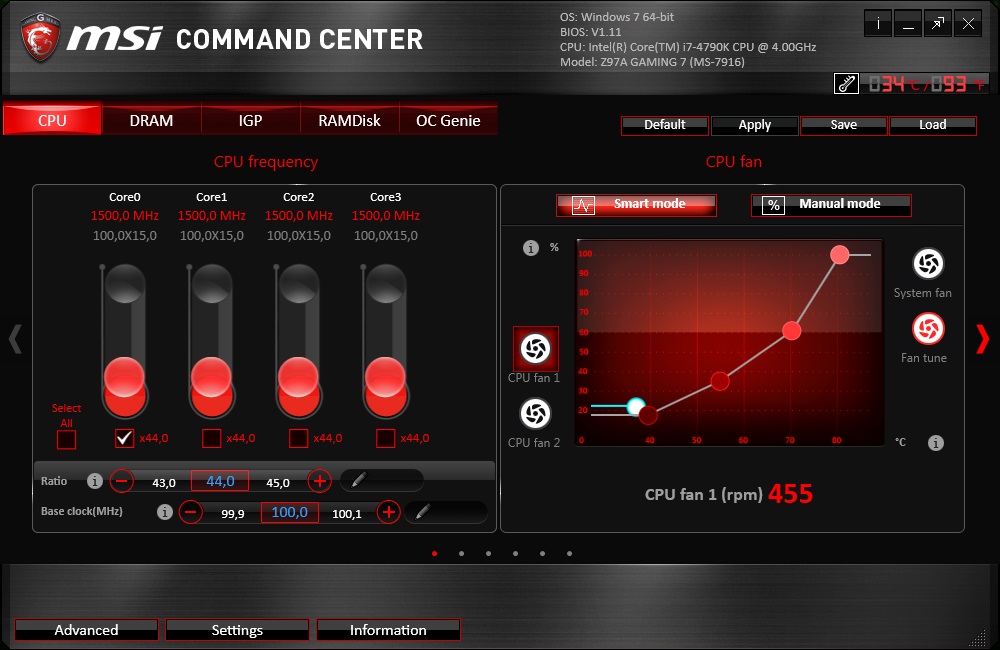The width and height of the screenshot is (1000, 650).
Task: Click the Apply button
Action: tap(754, 125)
